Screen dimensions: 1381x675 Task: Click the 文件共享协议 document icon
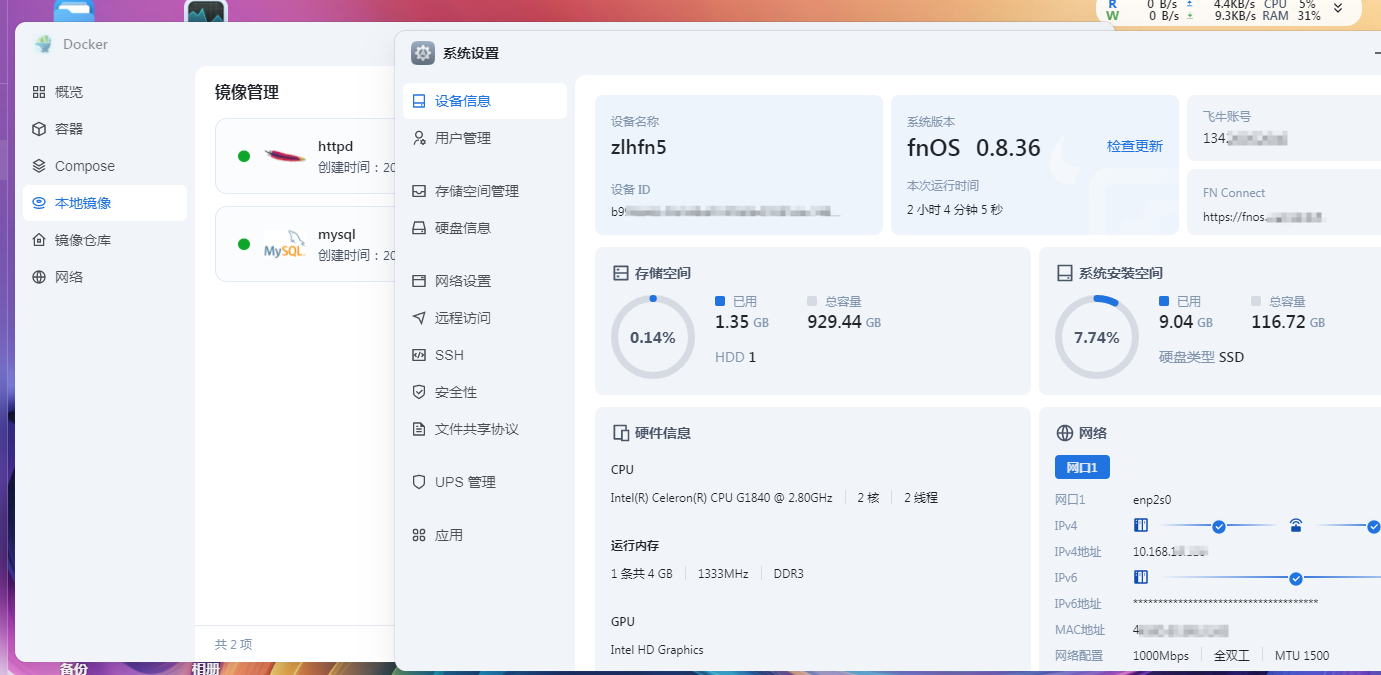click(419, 429)
